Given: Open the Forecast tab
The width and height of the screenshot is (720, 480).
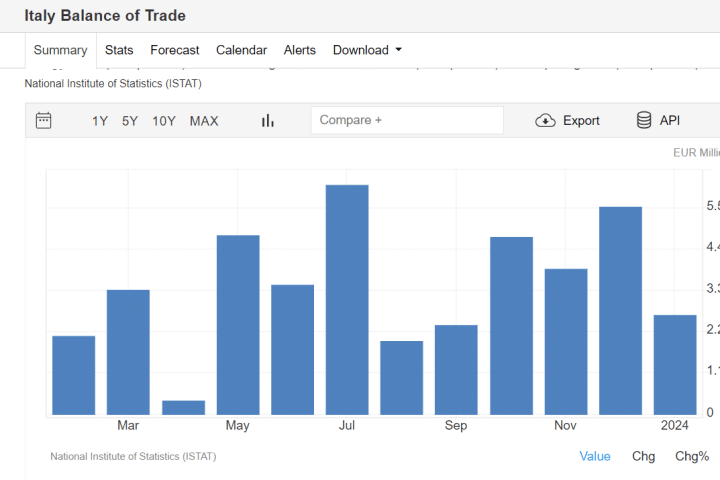Looking at the screenshot, I should tap(175, 50).
